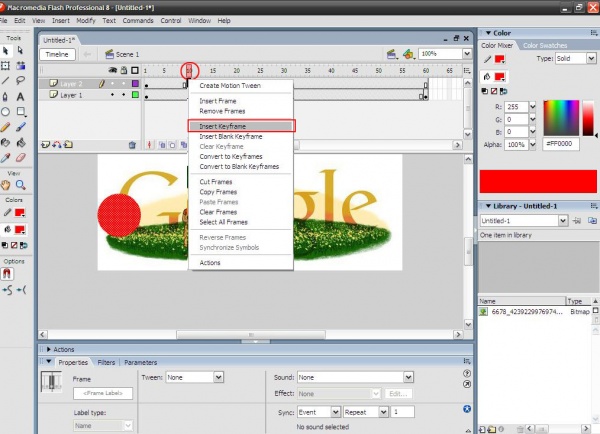Select the Hand tool

6,185
